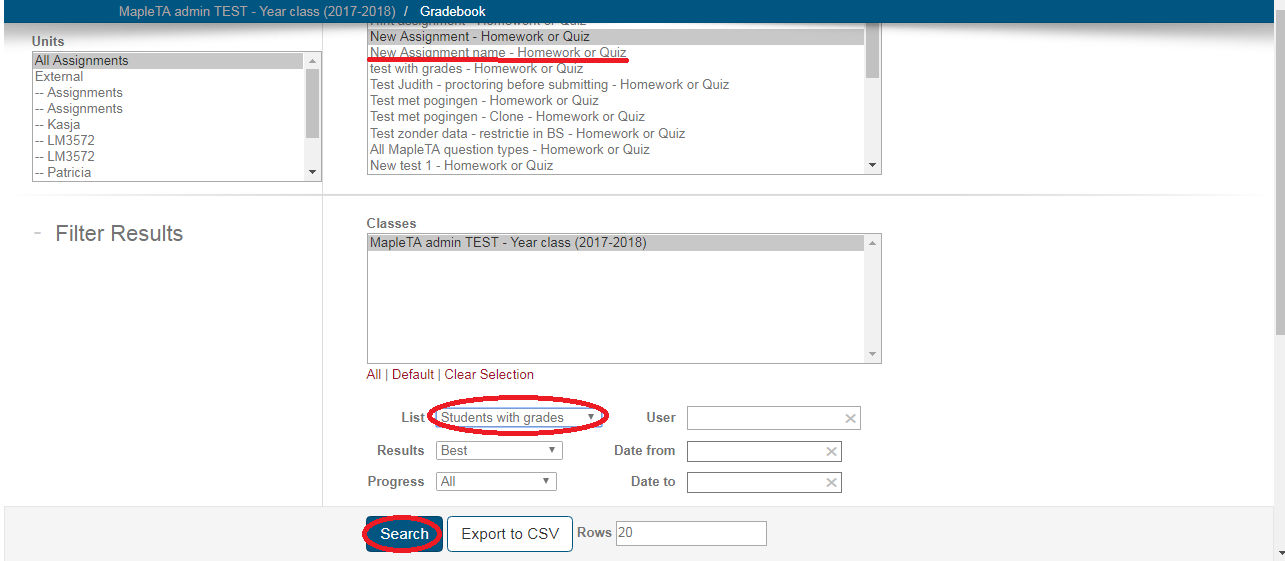This screenshot has height=561, width=1285.
Task: Select Kasja unit in Units list
Action: click(x=64, y=125)
